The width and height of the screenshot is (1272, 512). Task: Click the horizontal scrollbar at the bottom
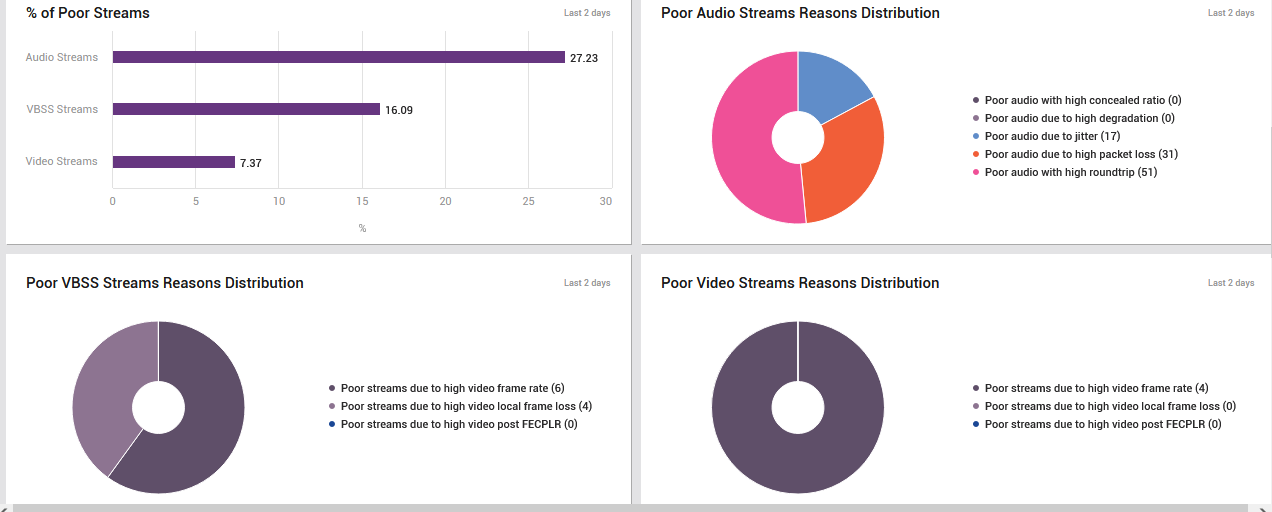click(630, 508)
